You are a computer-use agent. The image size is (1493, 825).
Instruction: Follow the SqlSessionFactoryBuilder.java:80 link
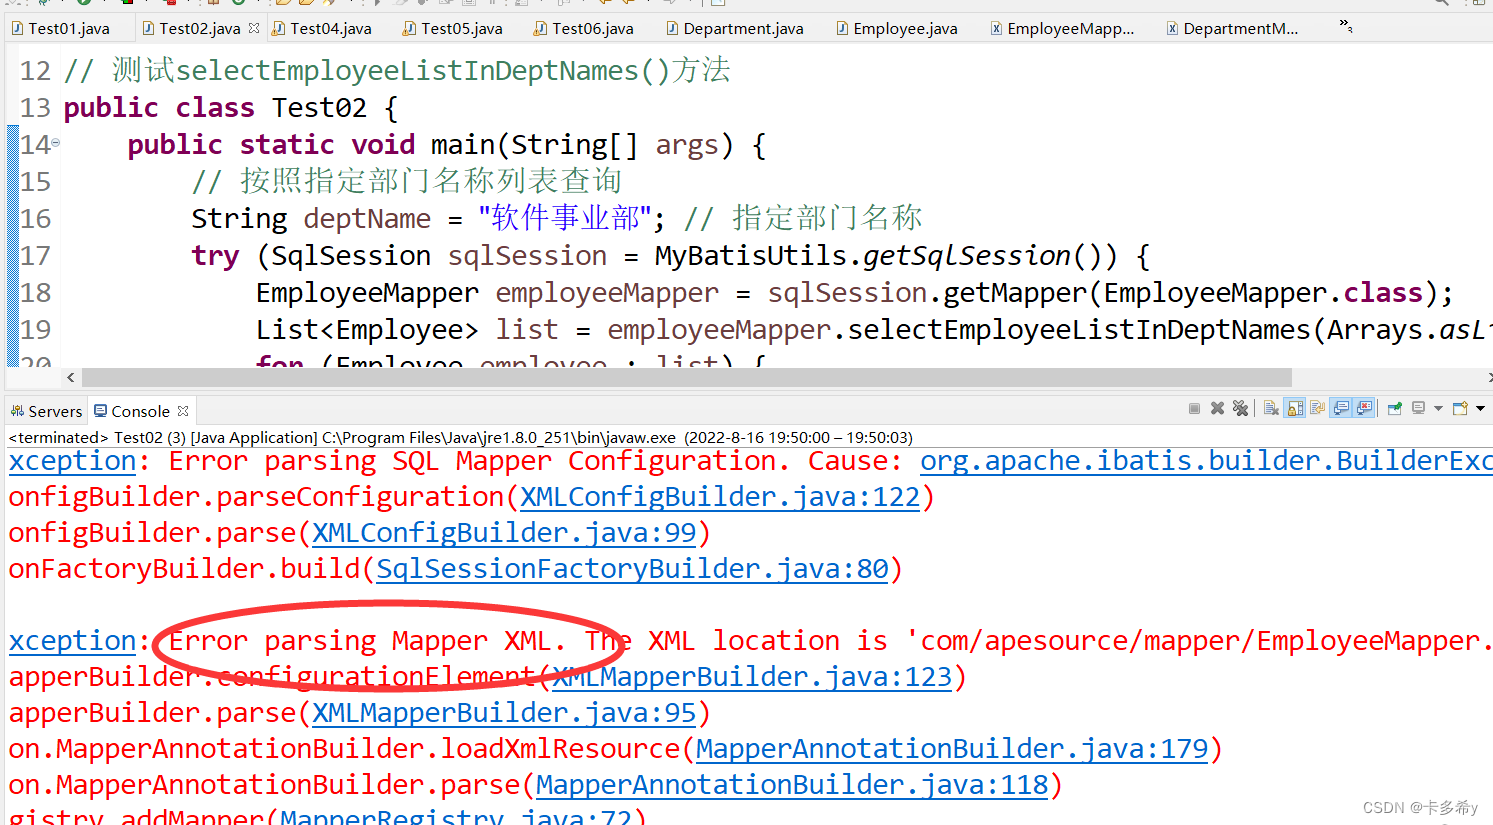click(x=632, y=569)
